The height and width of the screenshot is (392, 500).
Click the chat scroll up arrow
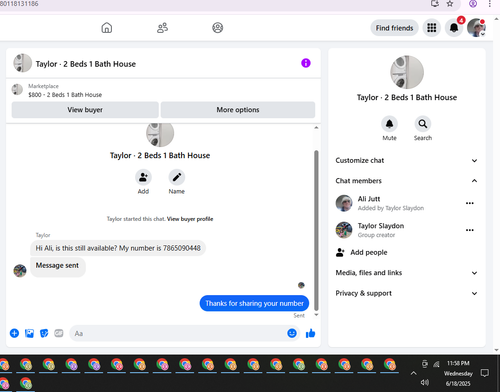pos(316,128)
